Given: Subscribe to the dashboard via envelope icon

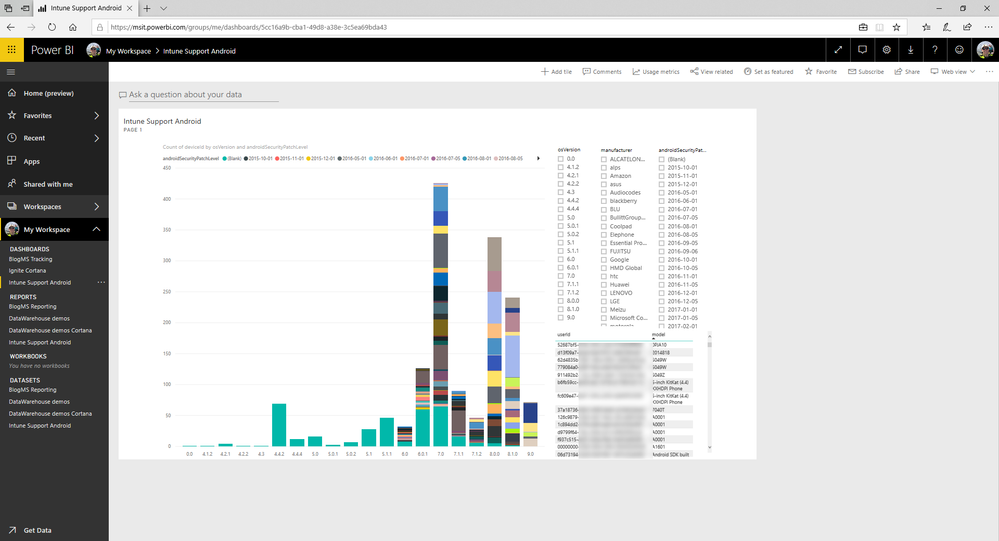Looking at the screenshot, I should click(866, 71).
